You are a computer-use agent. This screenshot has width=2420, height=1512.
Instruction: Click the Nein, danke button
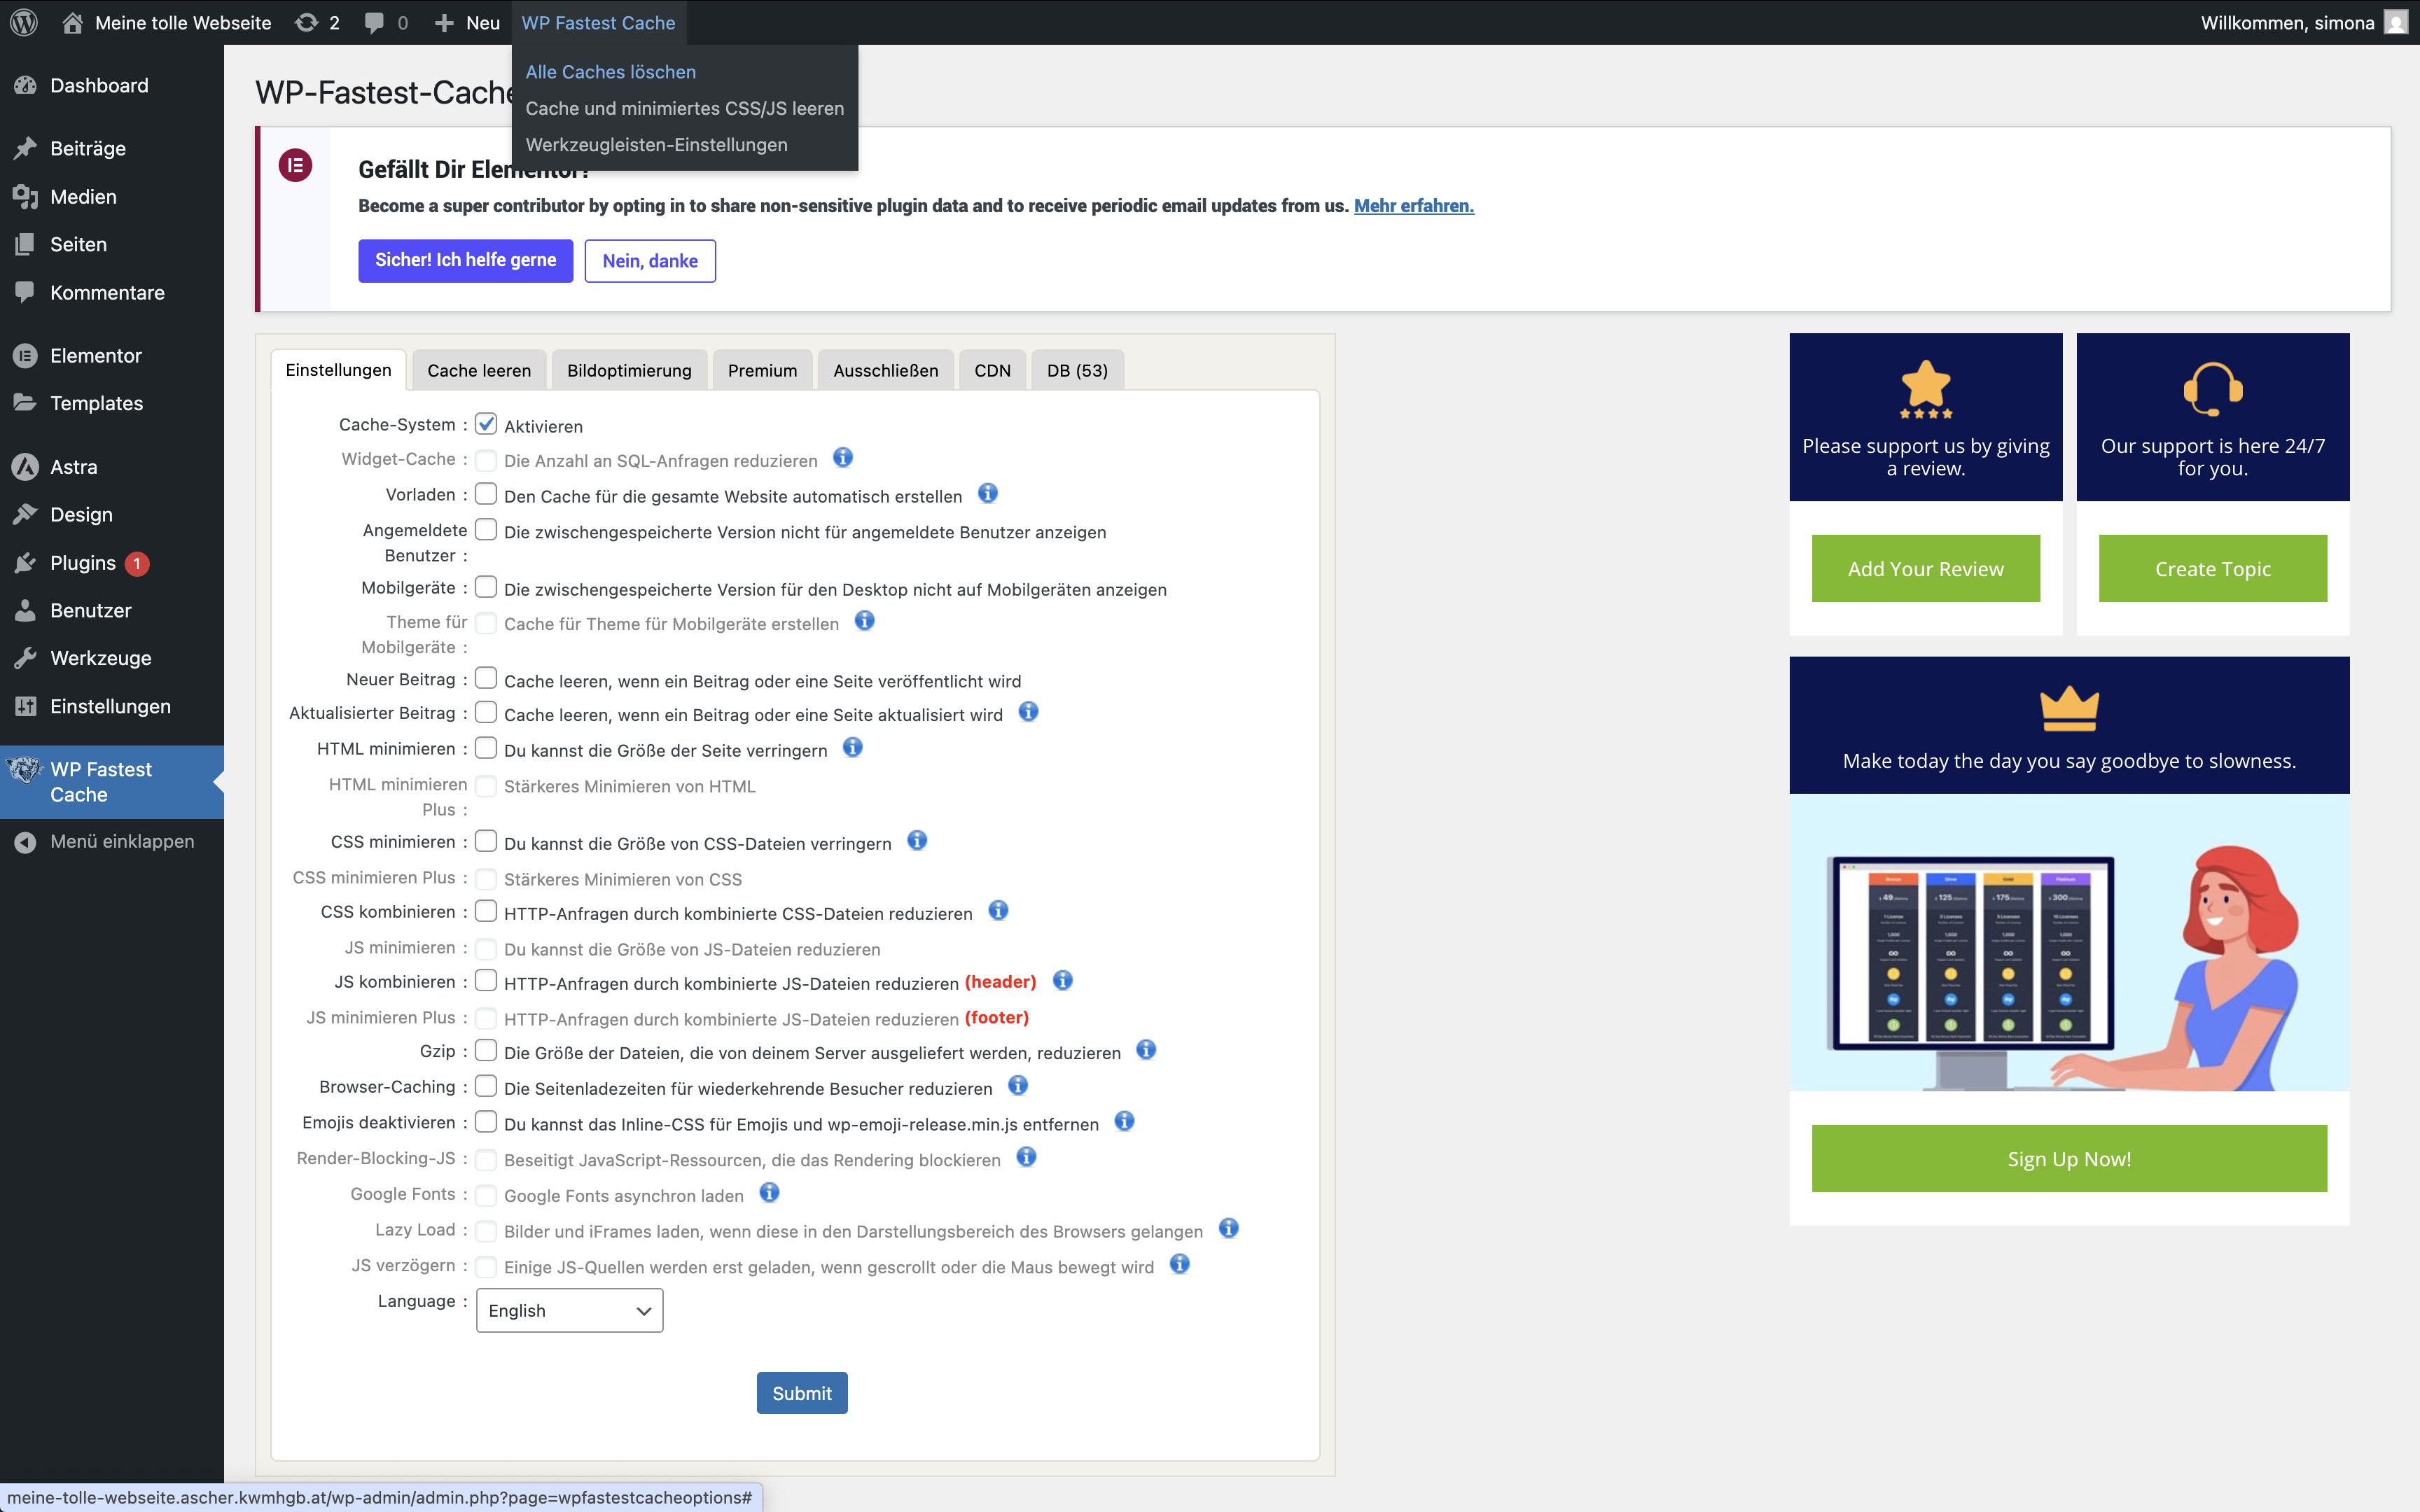click(x=650, y=260)
